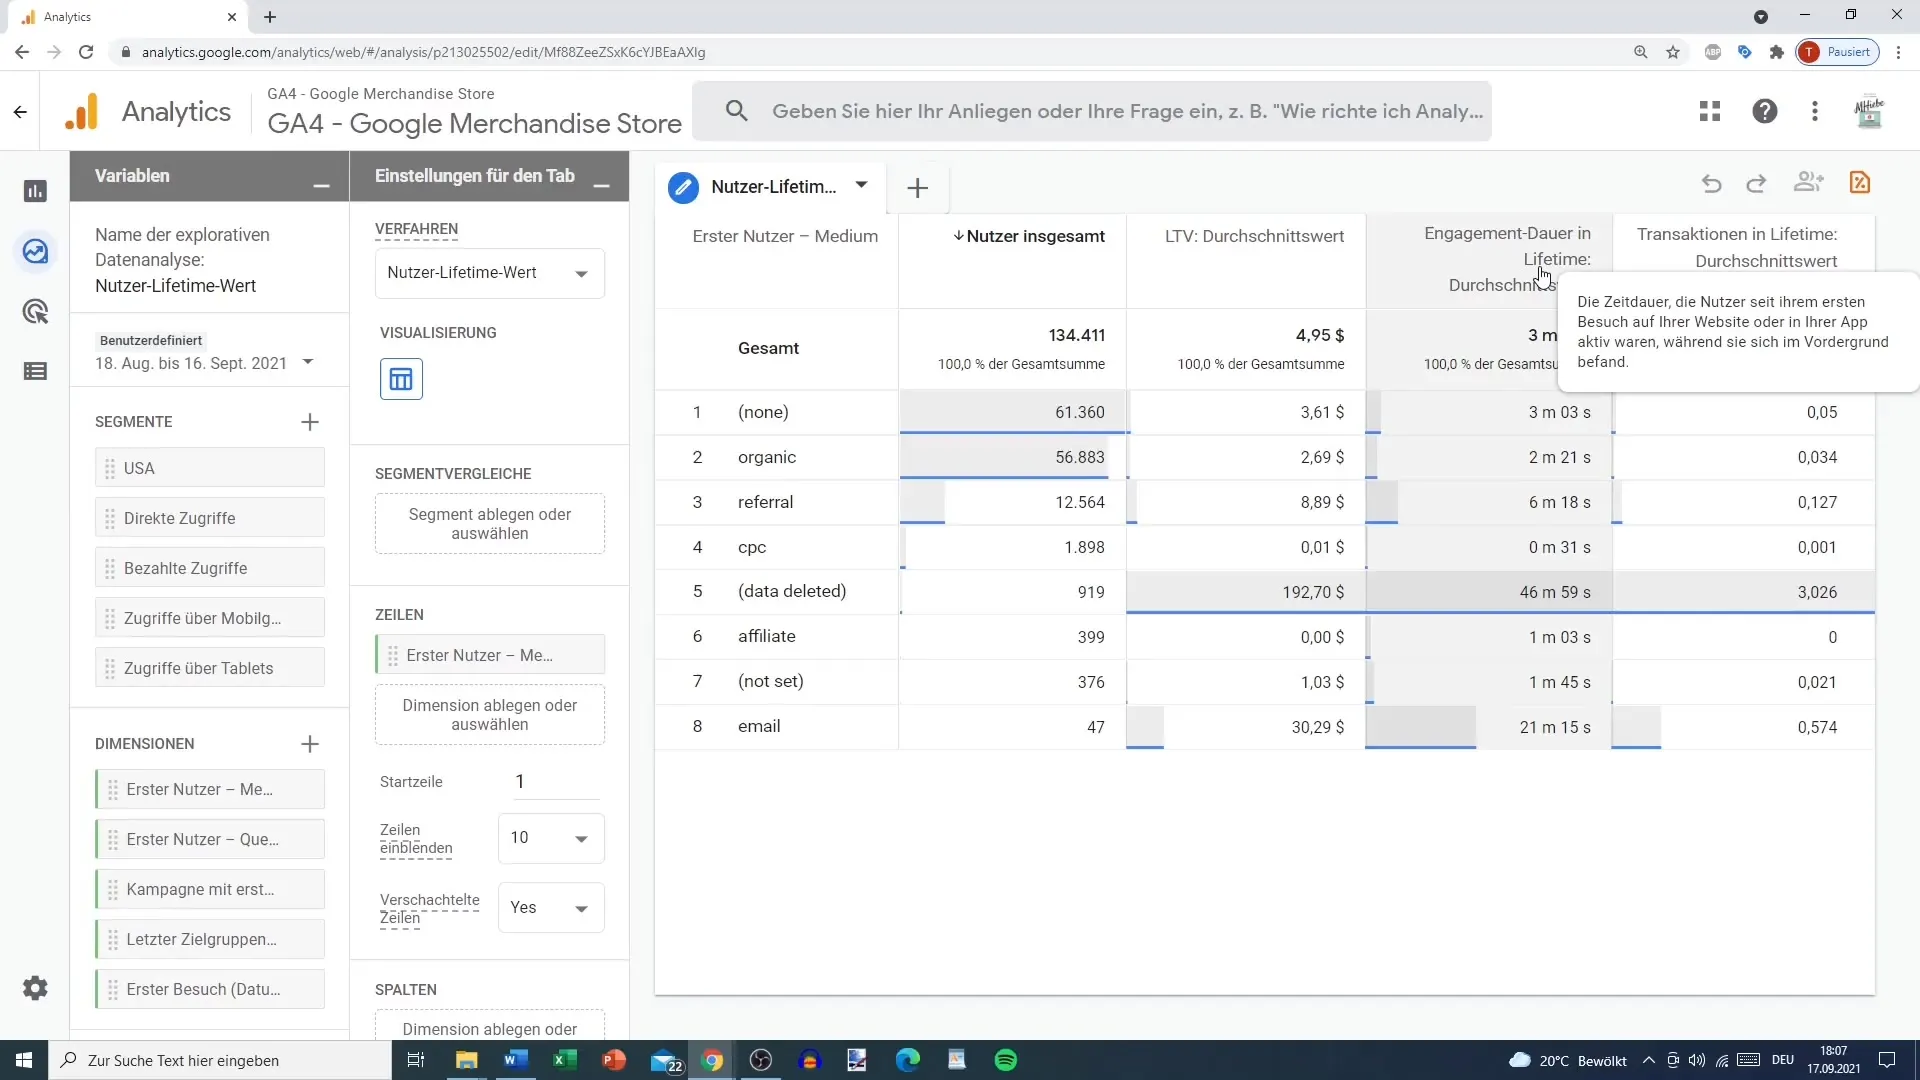Screen dimensions: 1920x1080
Task: Expand the date range 18. Aug. bis 16. Sept. dropdown
Action: tap(308, 362)
